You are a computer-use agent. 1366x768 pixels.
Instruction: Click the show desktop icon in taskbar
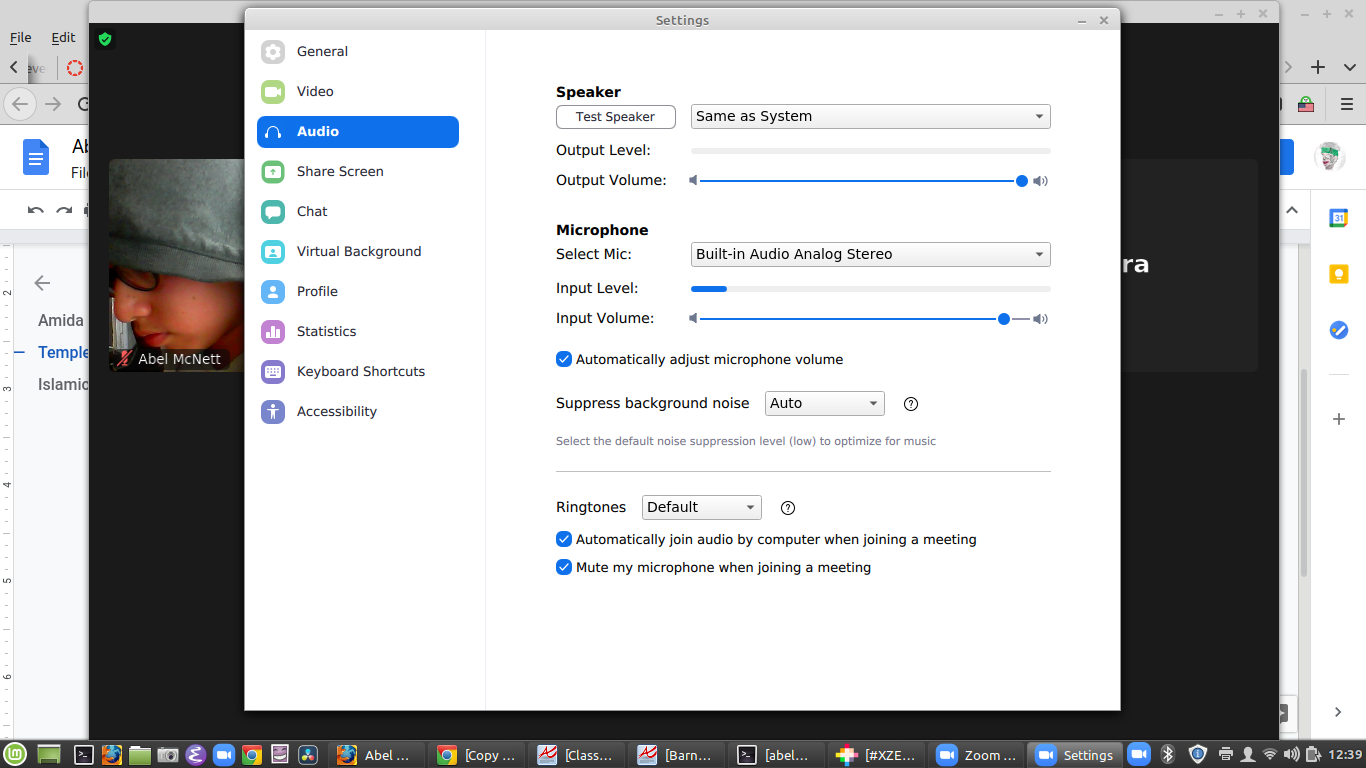pyautogui.click(x=49, y=755)
